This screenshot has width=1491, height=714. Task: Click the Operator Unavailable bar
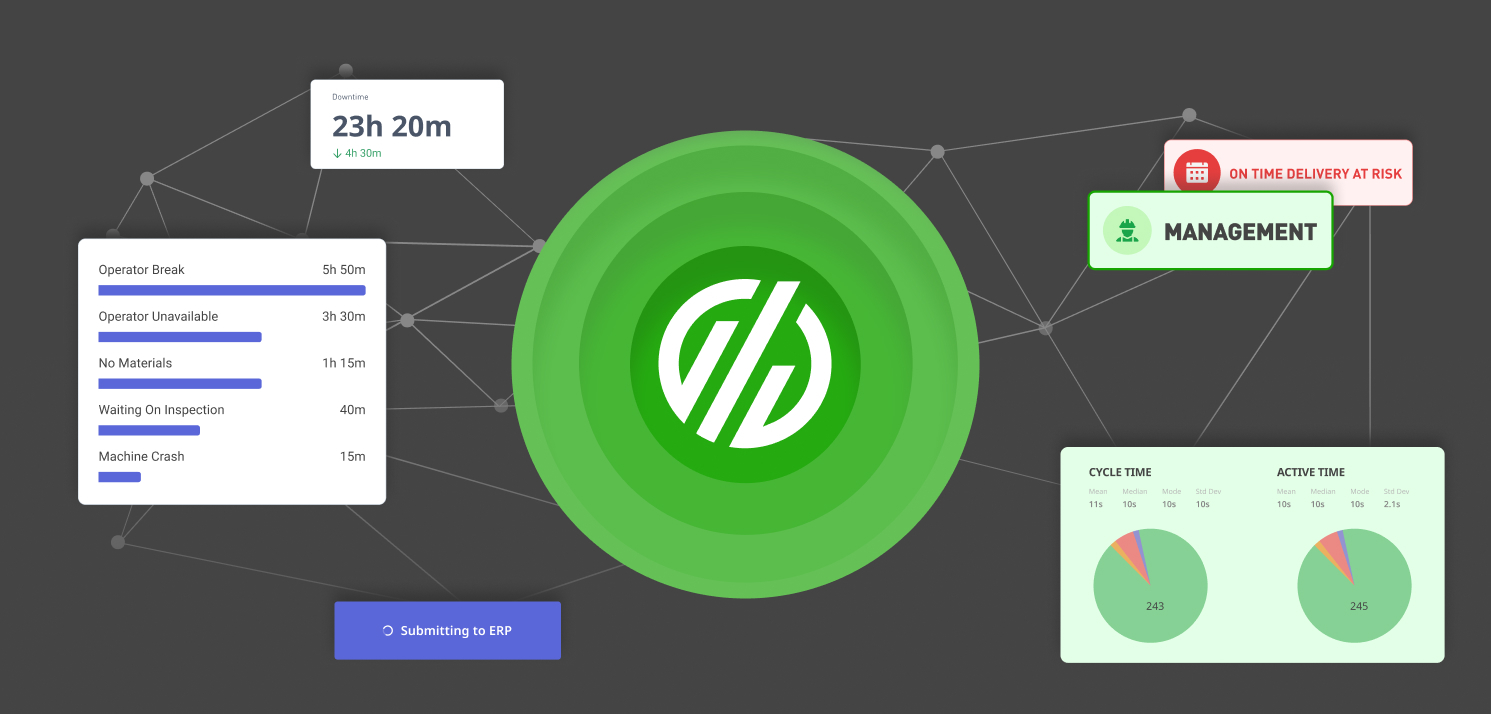(180, 337)
